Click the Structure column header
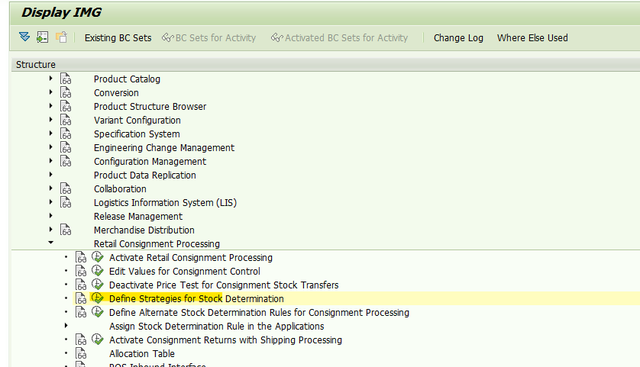The image size is (640, 367). 36,65
